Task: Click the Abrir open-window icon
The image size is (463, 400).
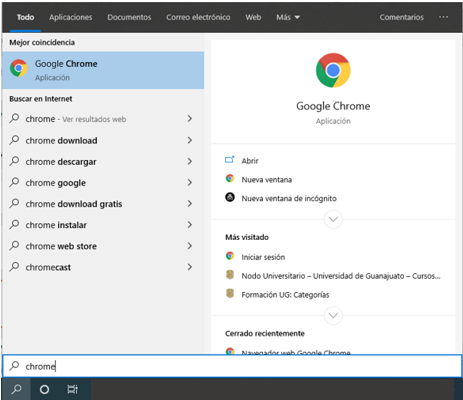Action: click(230, 160)
